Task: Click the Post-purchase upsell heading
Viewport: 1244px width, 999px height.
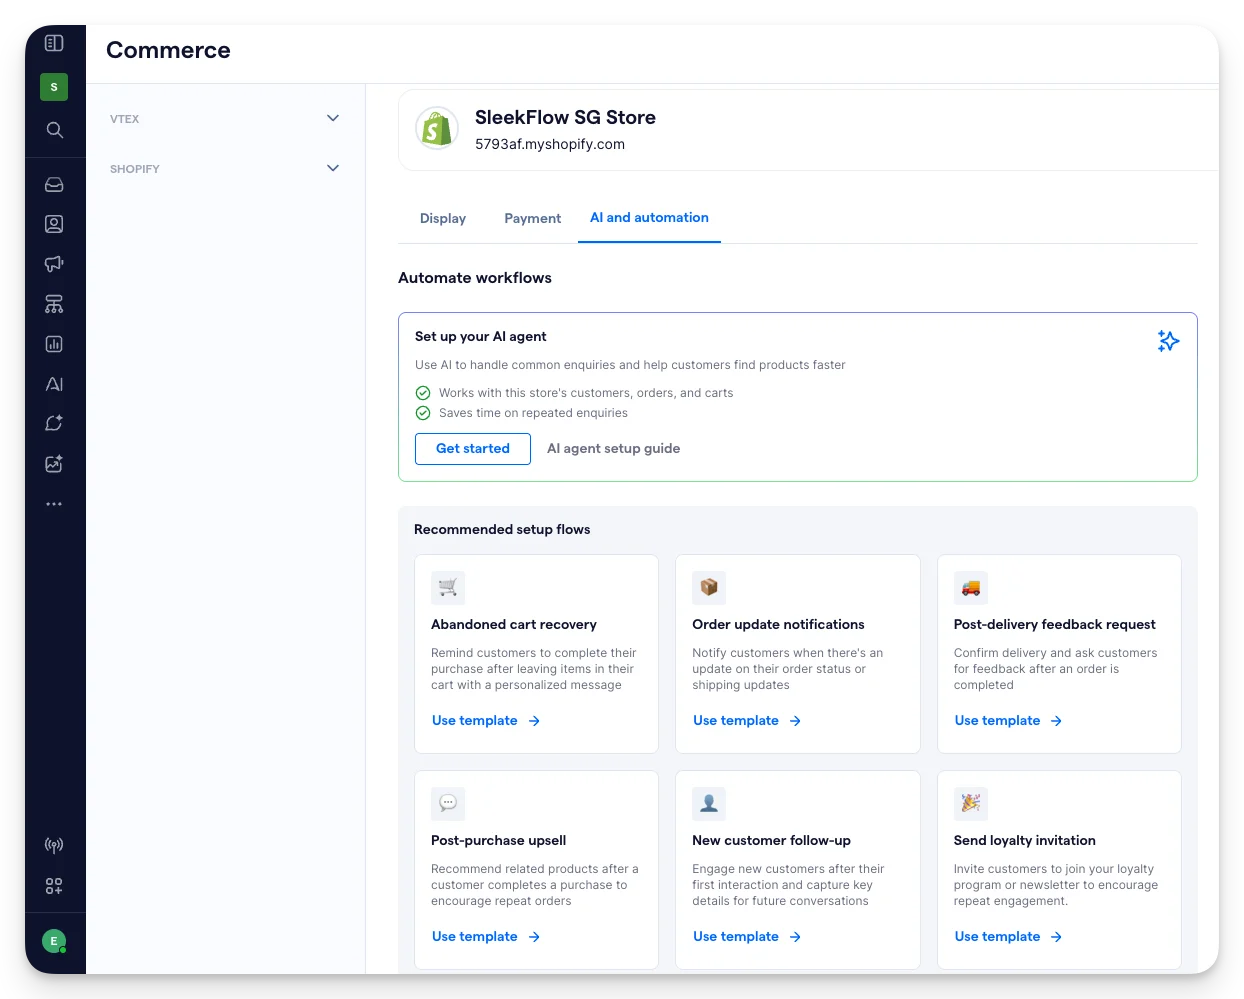Action: coord(499,840)
